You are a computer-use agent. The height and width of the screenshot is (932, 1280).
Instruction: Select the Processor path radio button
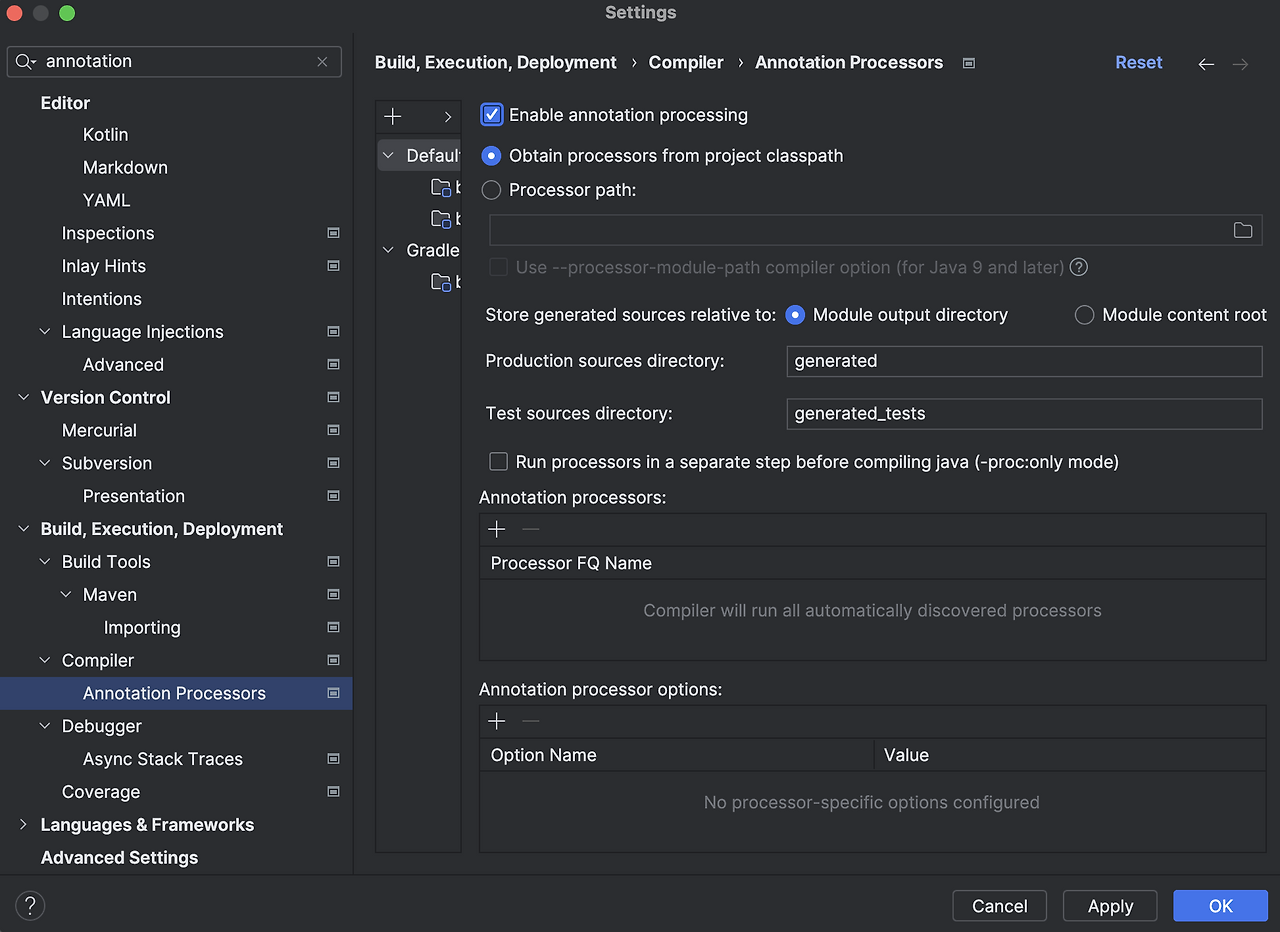click(492, 189)
